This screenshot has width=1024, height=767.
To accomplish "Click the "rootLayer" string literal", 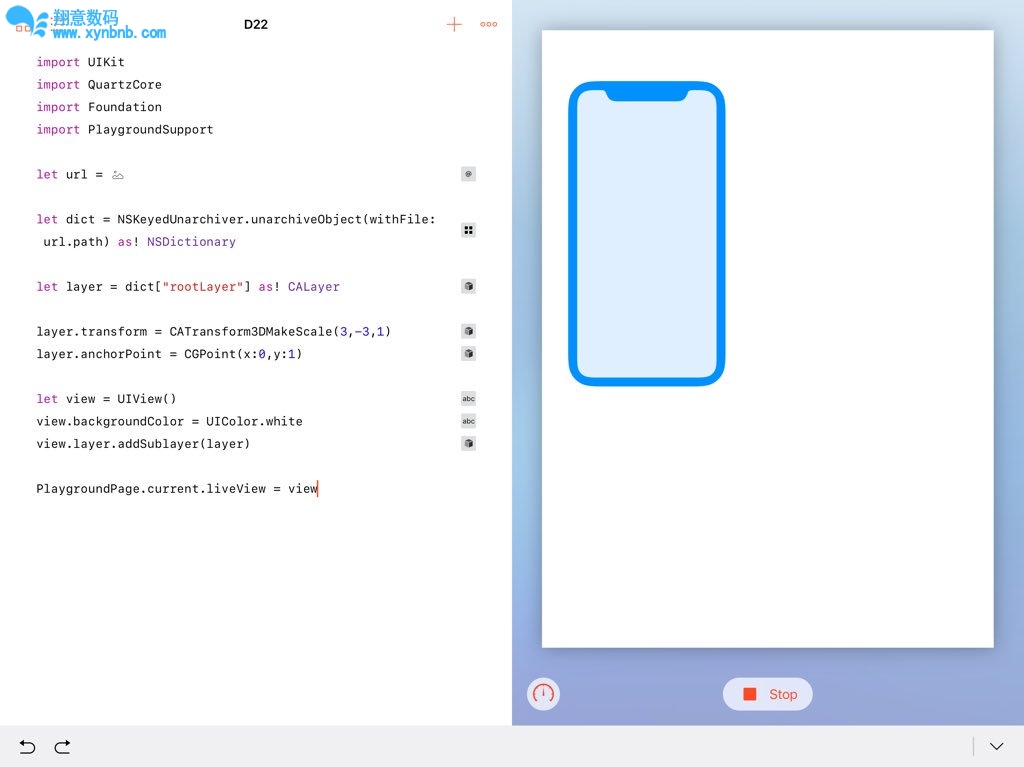I will coord(203,286).
